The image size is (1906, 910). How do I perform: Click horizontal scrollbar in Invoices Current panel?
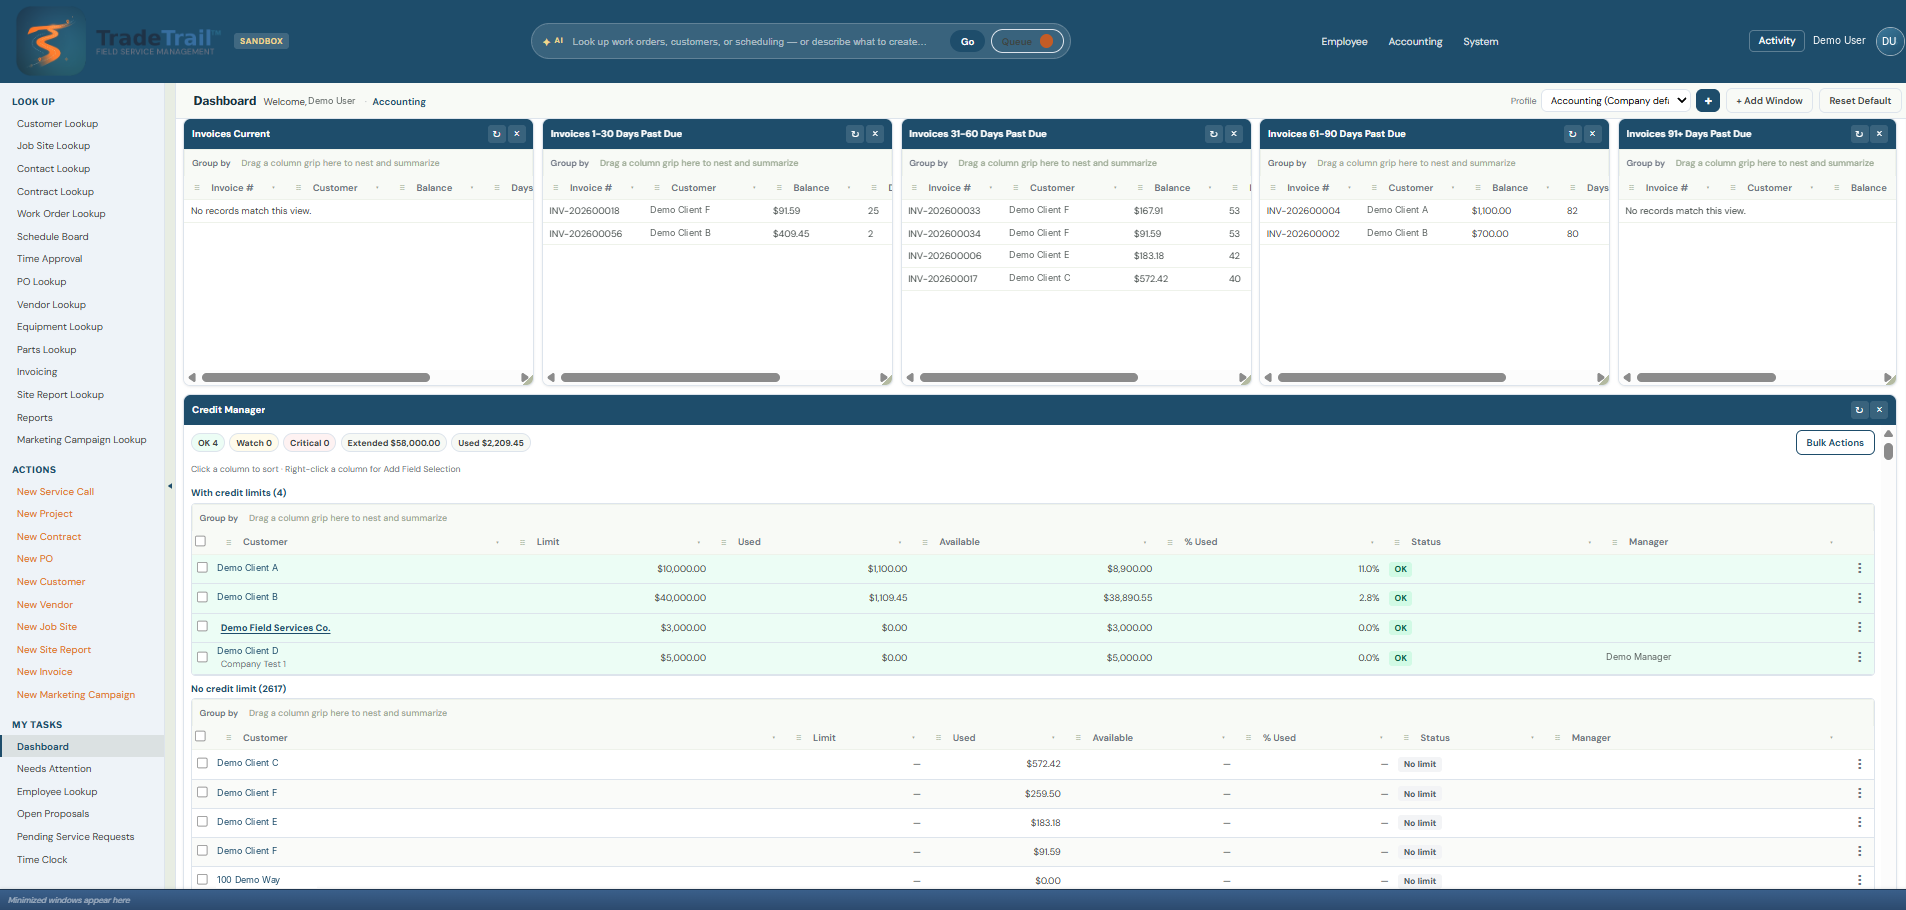[x=316, y=378]
